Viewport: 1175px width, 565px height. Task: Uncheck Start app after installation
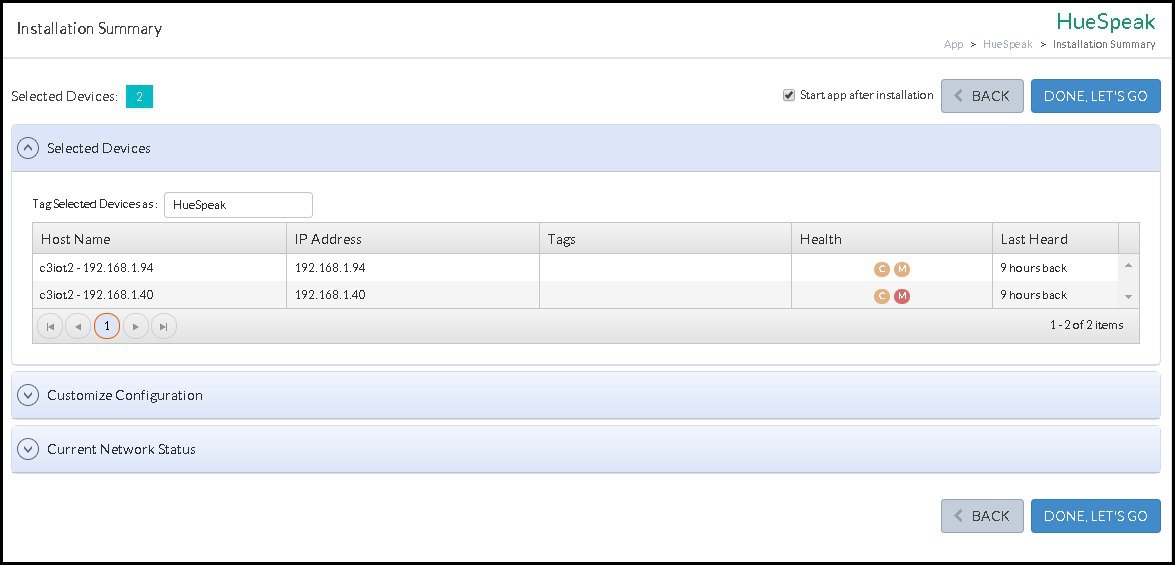tap(788, 95)
